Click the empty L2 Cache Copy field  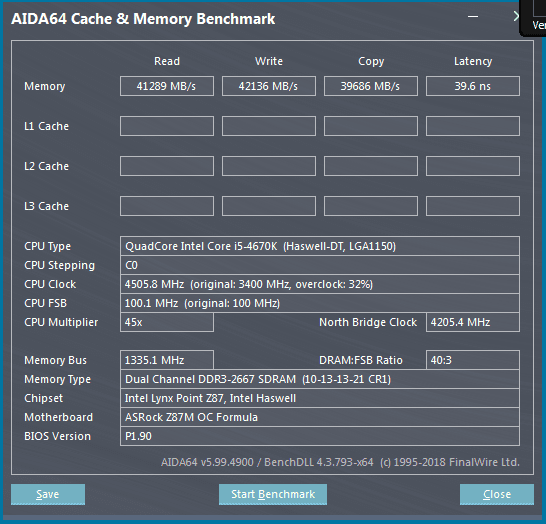[x=371, y=166]
